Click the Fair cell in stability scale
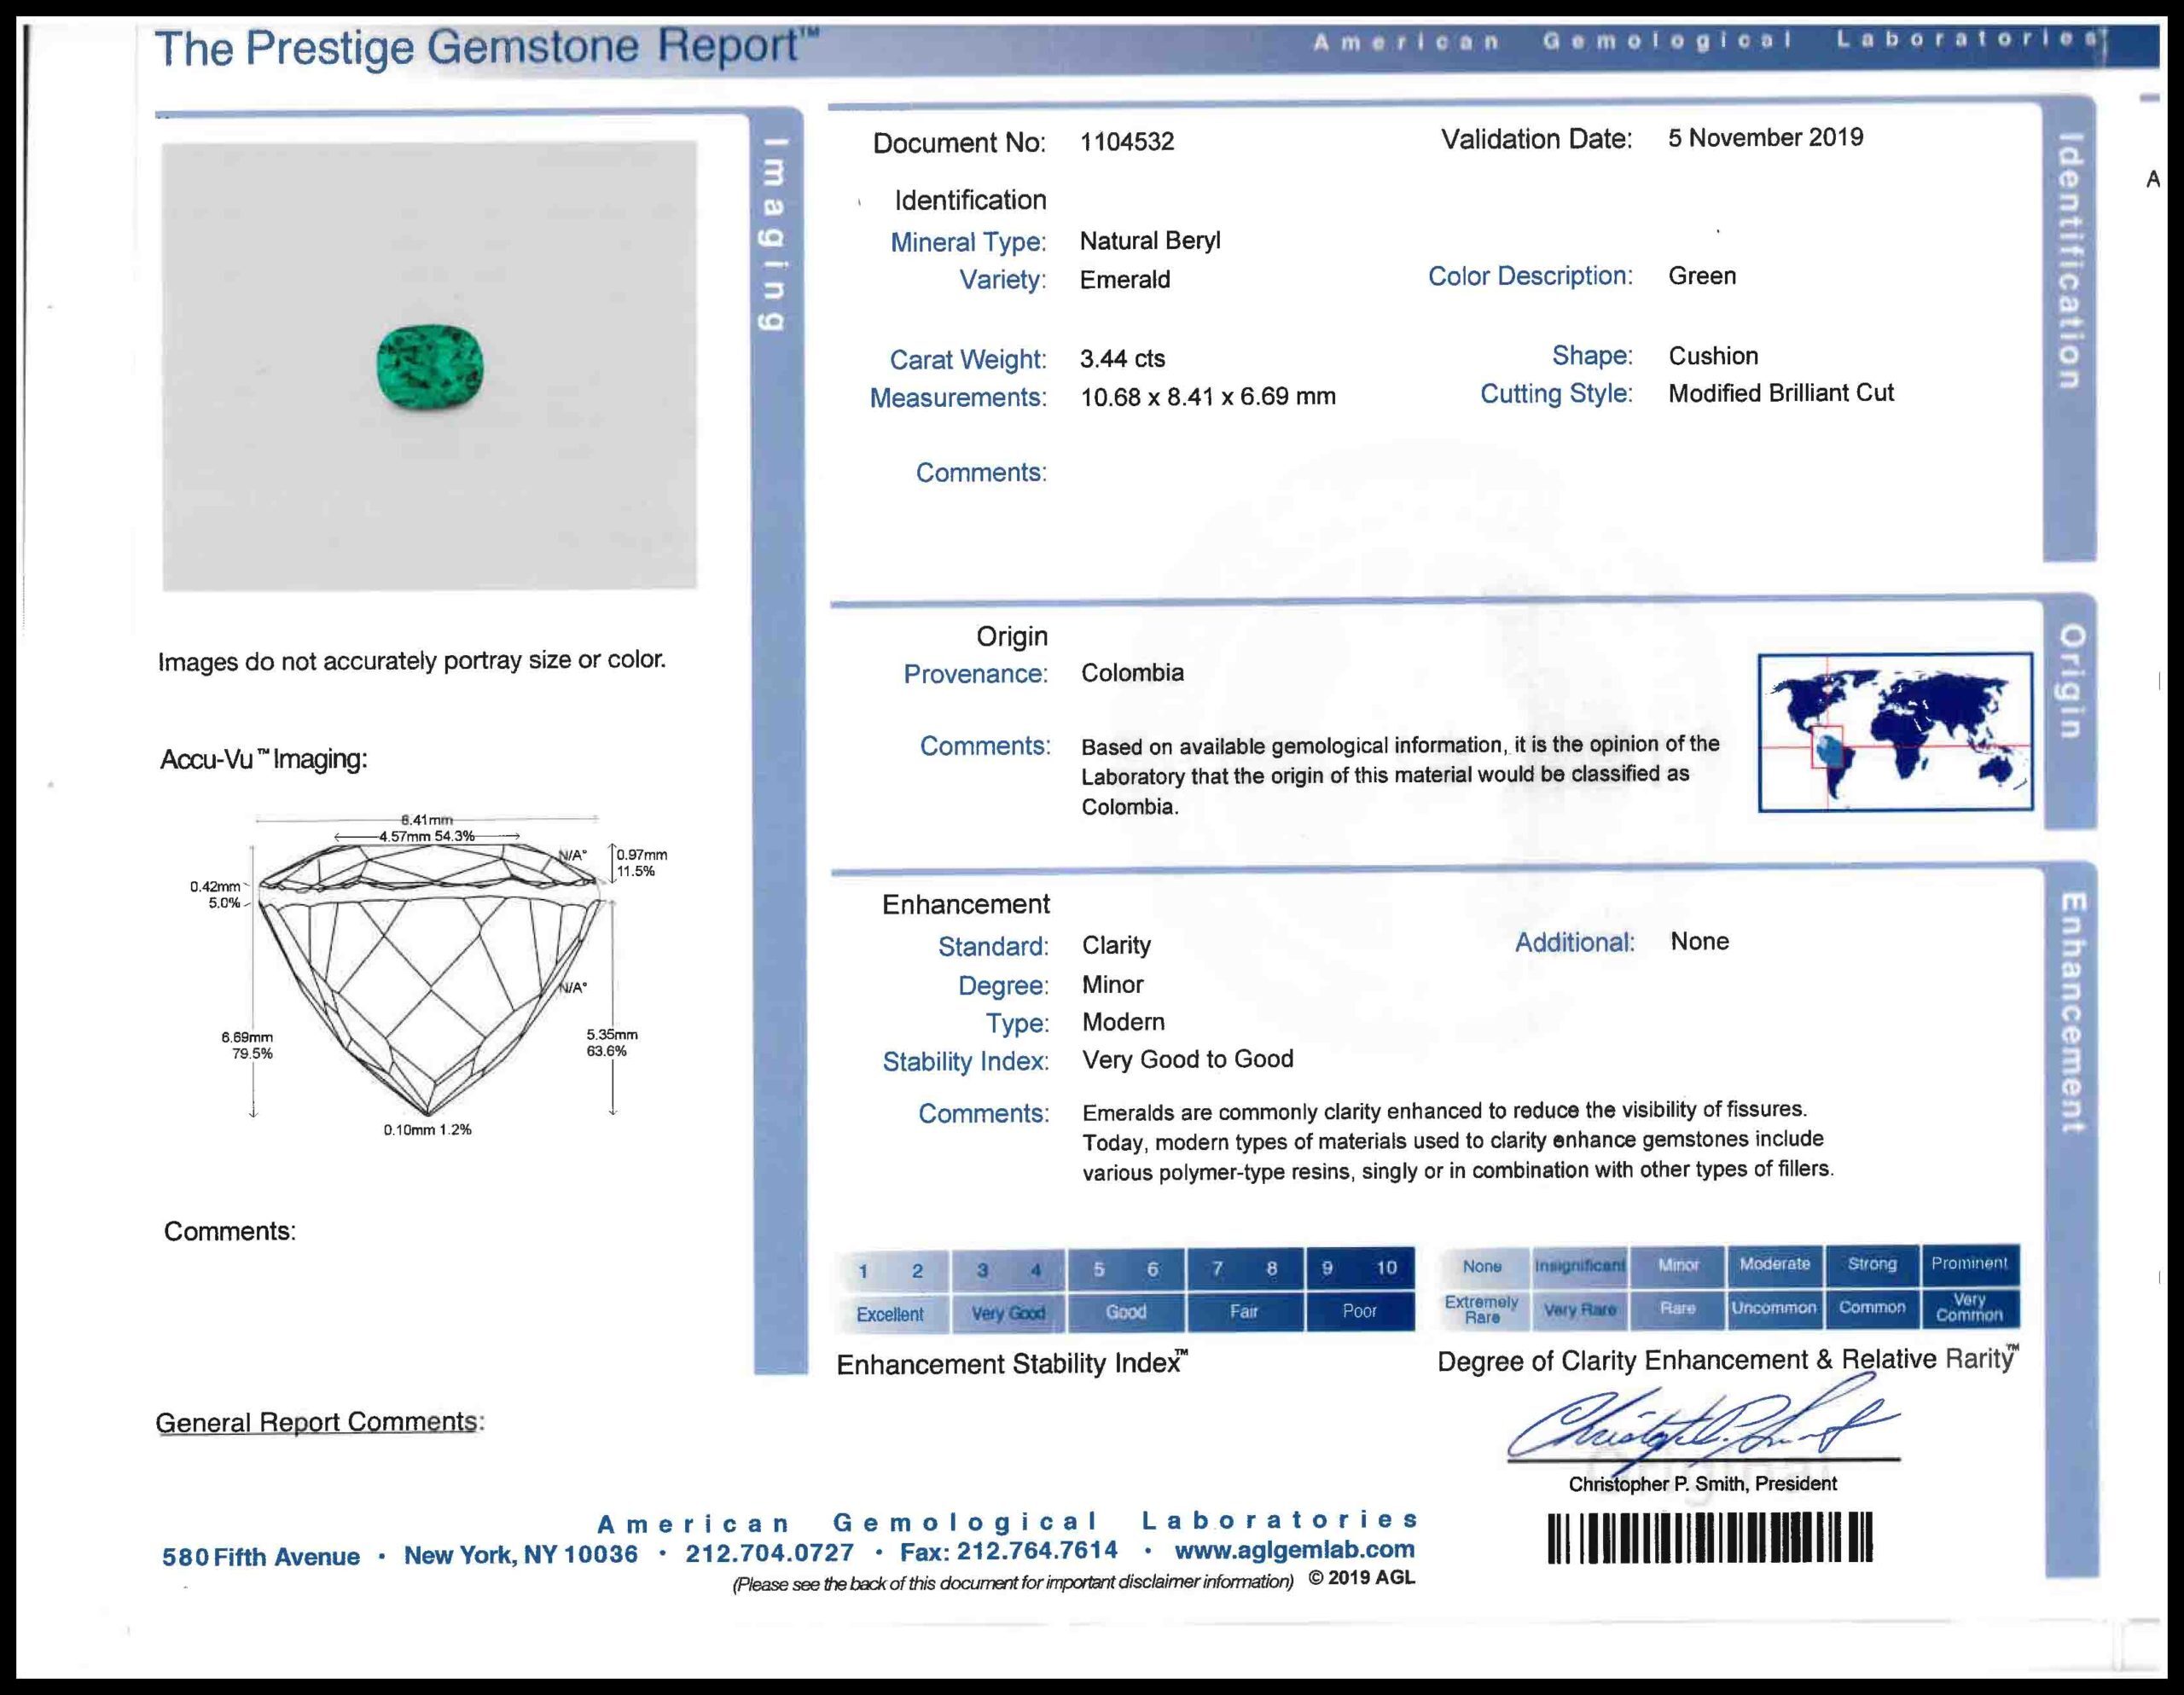 pyautogui.click(x=1244, y=1311)
